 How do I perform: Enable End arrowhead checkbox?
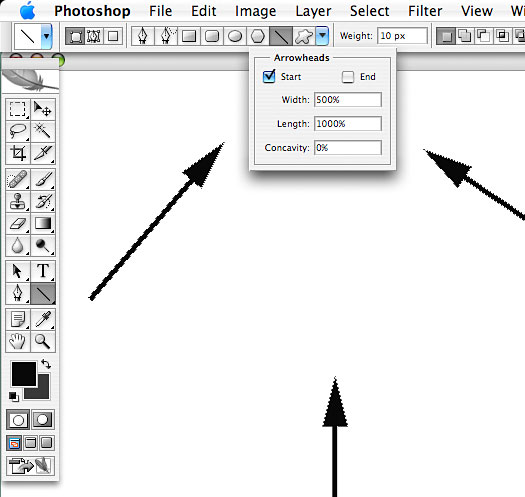tap(348, 77)
